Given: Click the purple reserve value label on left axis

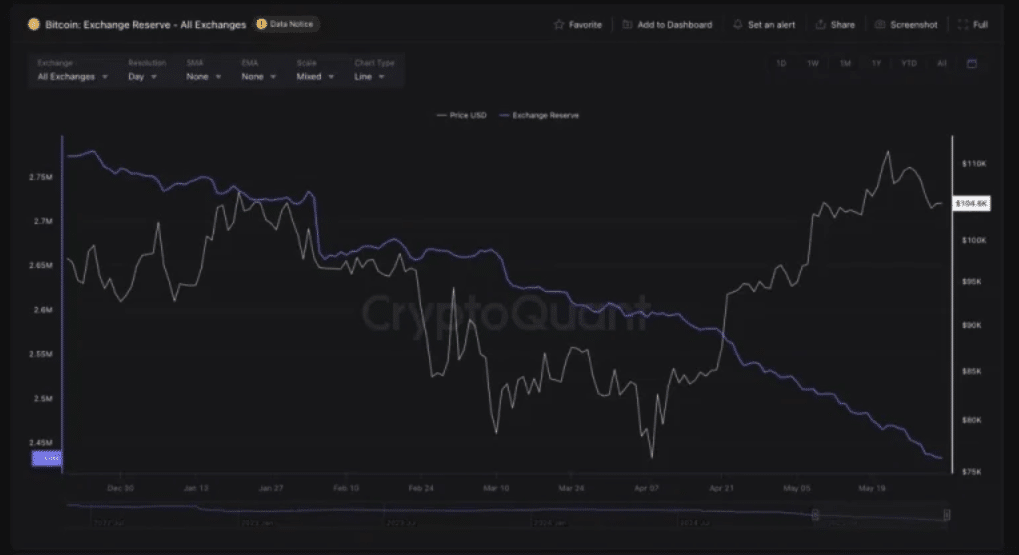Looking at the screenshot, I should pos(47,458).
